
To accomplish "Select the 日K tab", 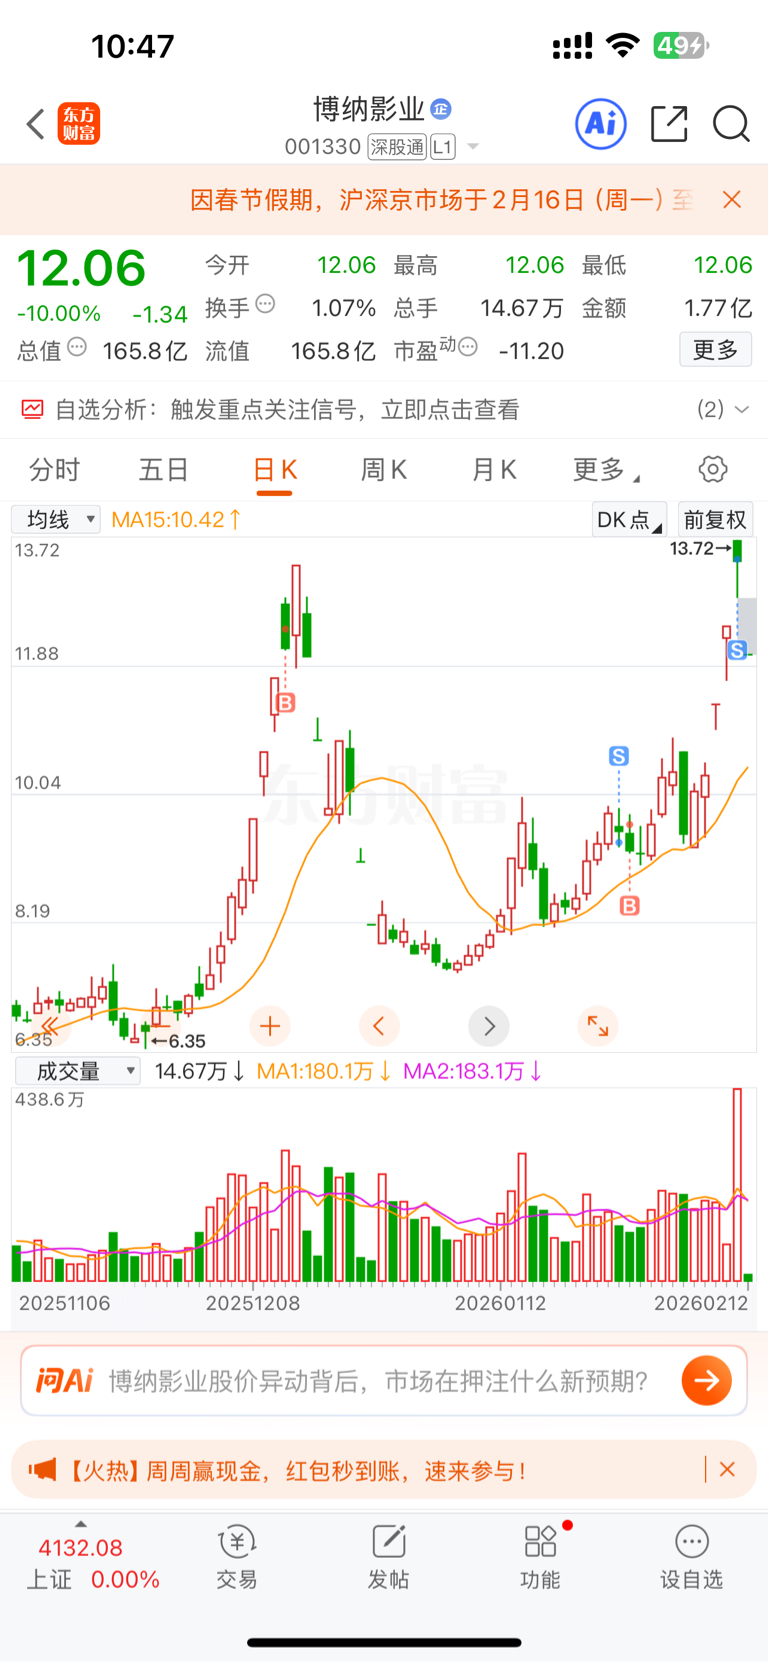I will 275,470.
